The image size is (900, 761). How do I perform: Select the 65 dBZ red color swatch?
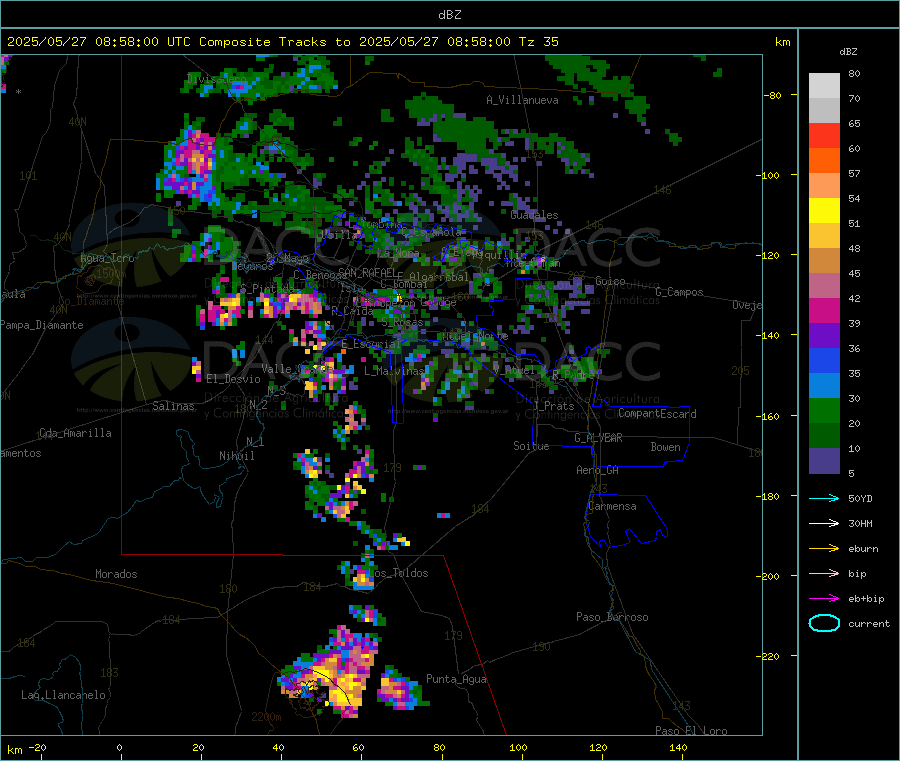click(824, 135)
